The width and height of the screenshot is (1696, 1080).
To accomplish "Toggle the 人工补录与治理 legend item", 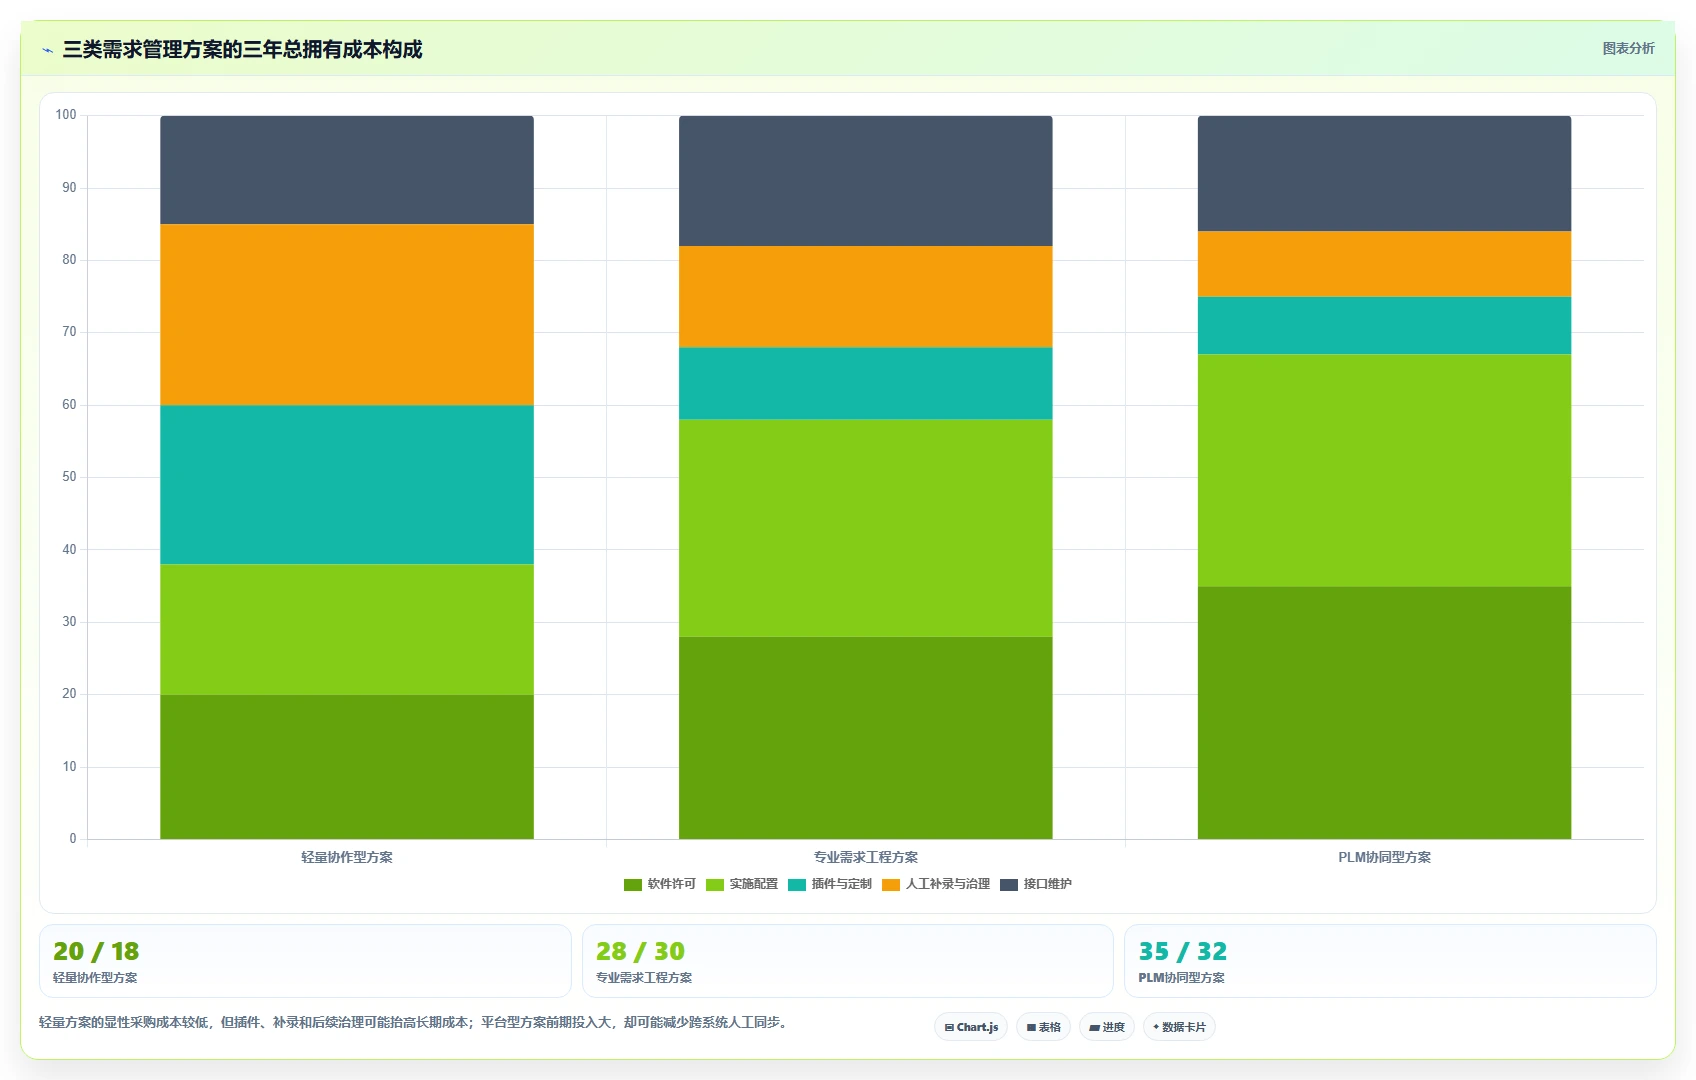I will [936, 884].
